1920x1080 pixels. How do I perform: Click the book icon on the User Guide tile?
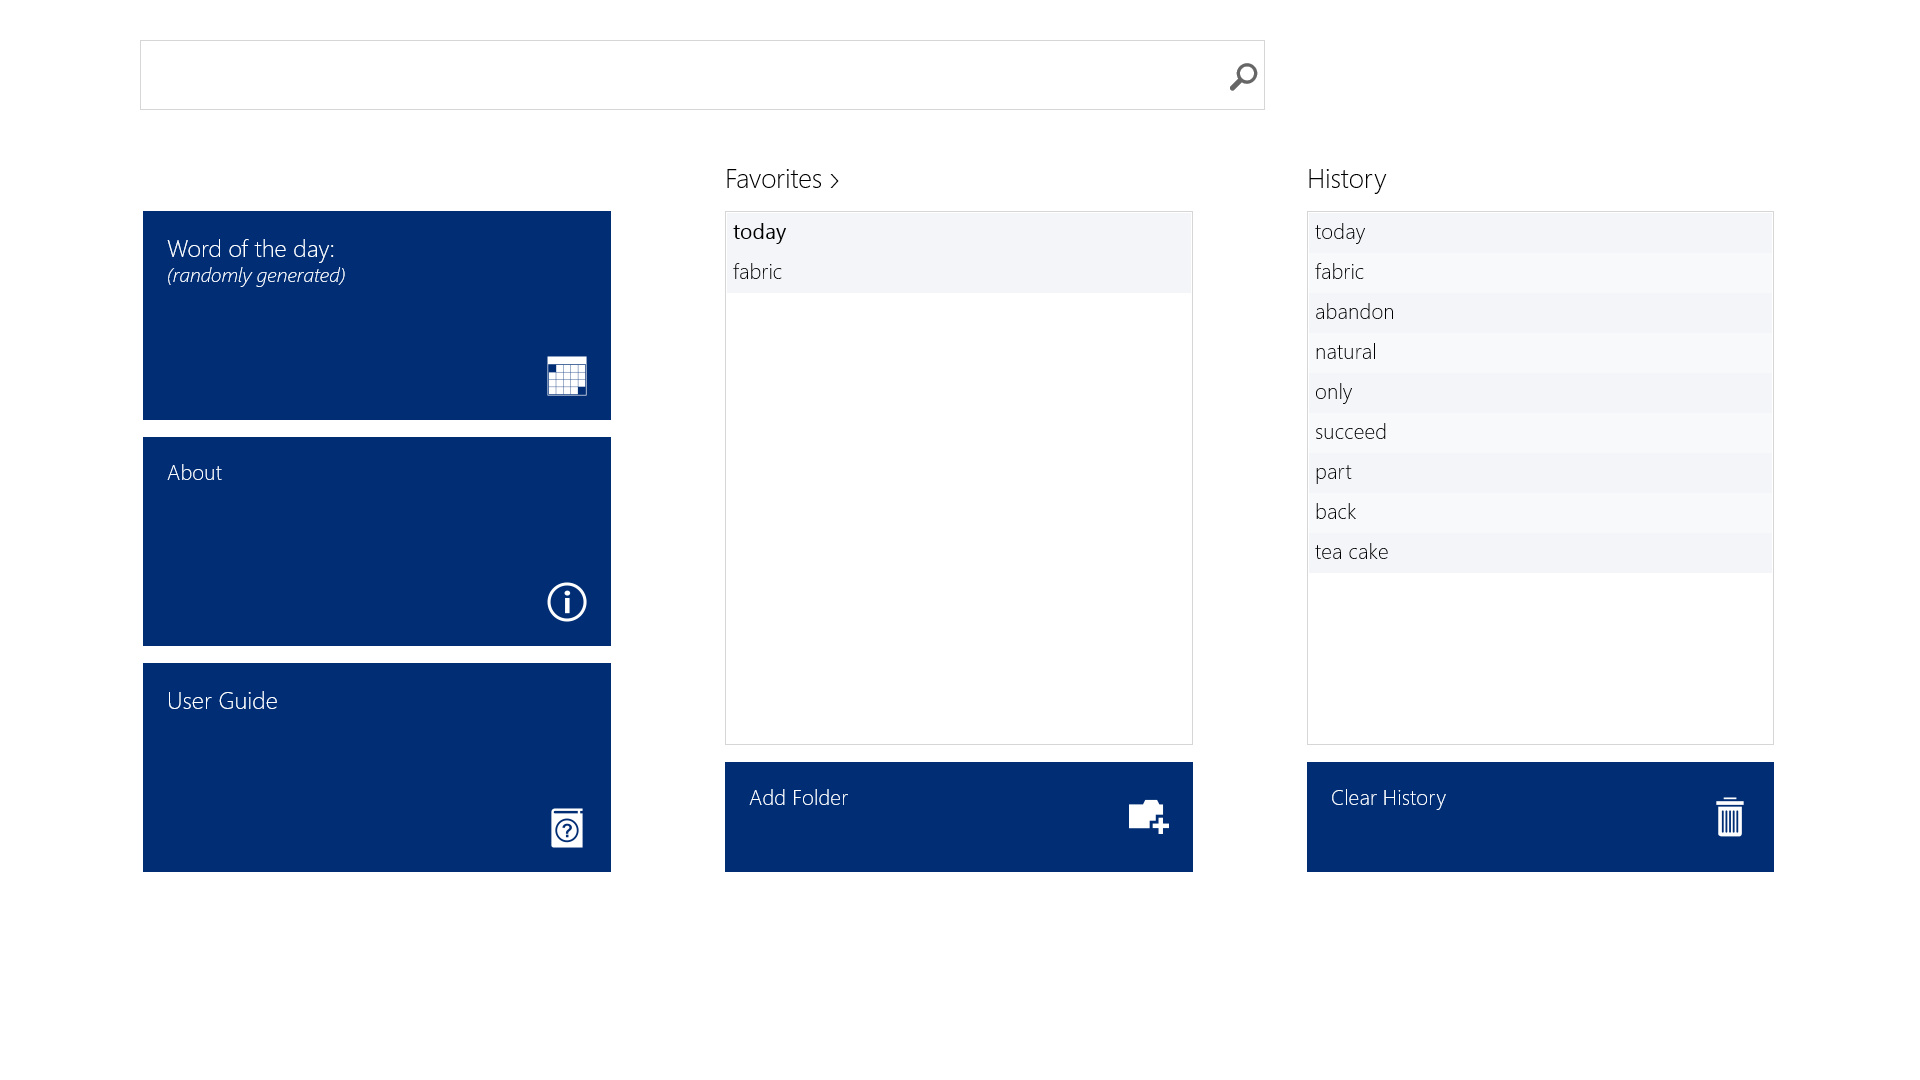tap(566, 828)
